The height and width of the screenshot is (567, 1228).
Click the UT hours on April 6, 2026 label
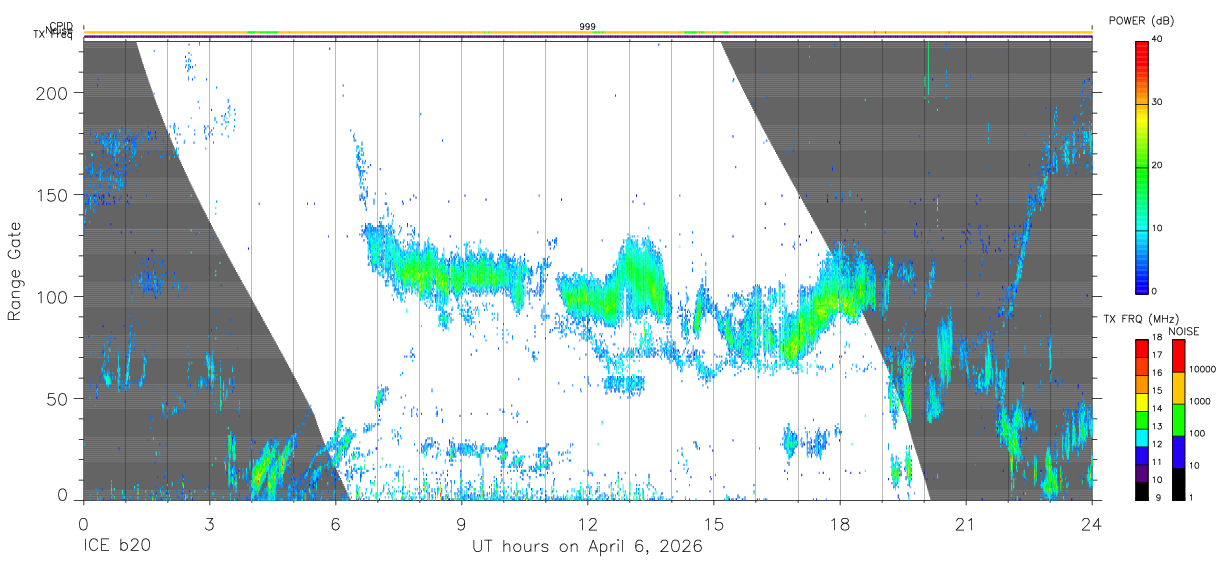[587, 547]
